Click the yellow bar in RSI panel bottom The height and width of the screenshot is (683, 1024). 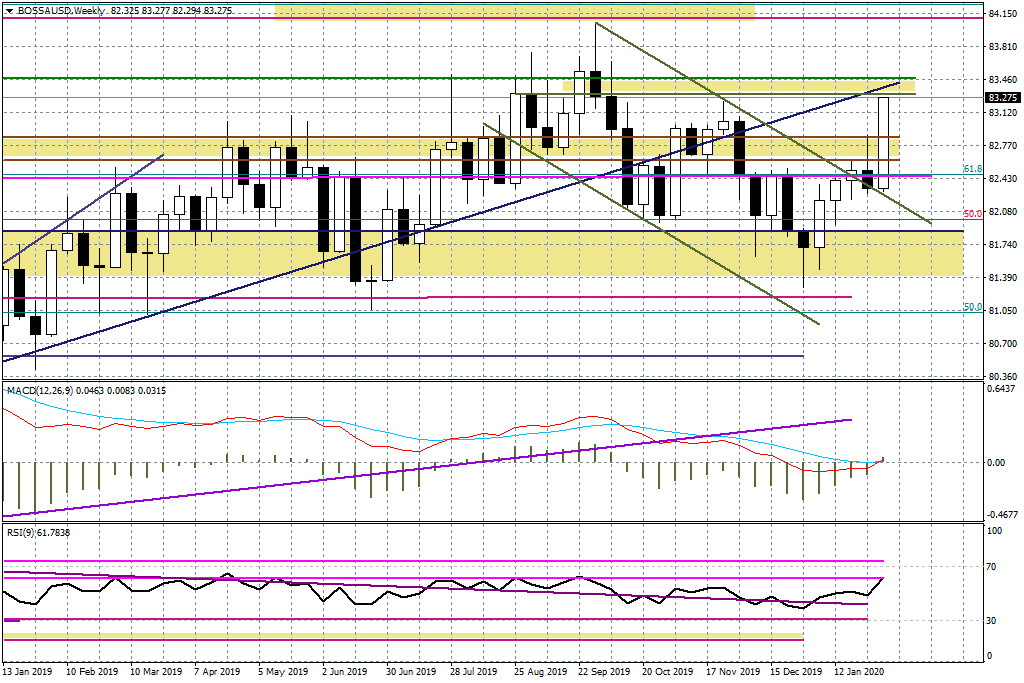400,636
